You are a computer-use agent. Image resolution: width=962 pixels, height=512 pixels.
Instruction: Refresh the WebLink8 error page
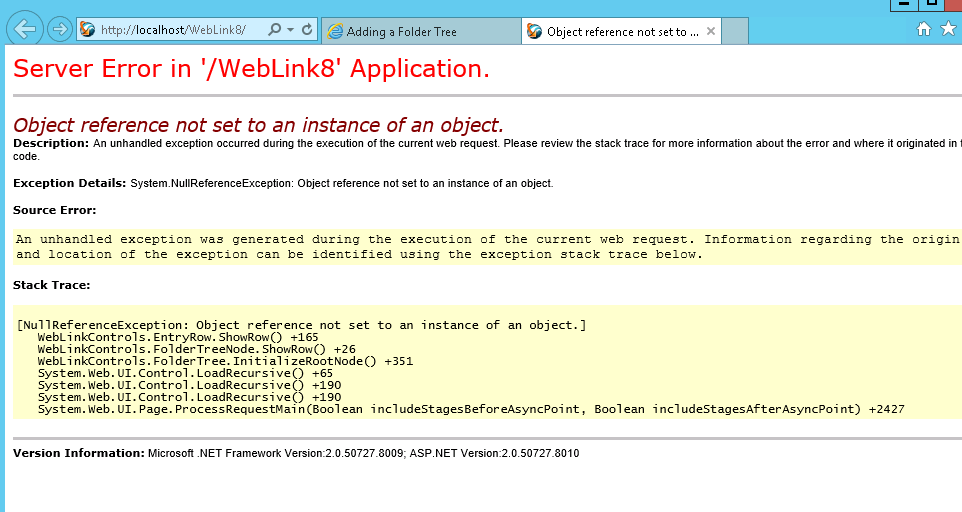tap(307, 31)
